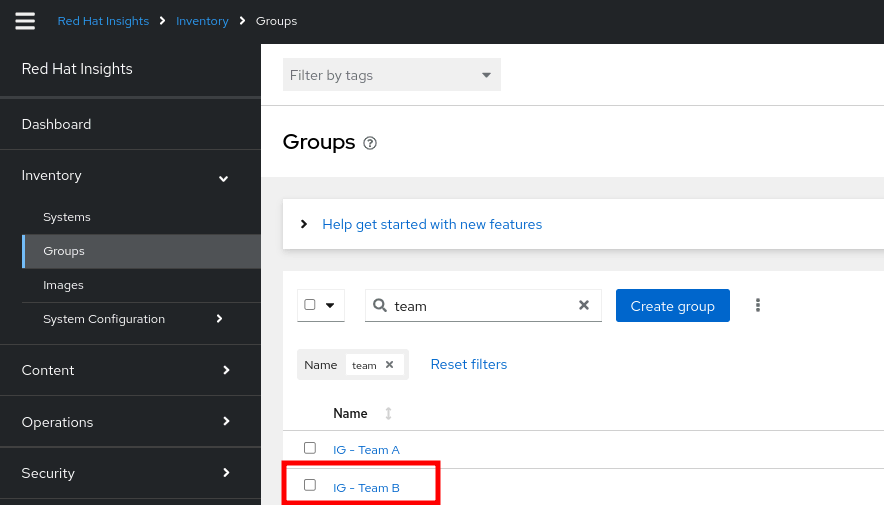Toggle the bulk select checkbox
884x505 pixels.
[x=310, y=305]
